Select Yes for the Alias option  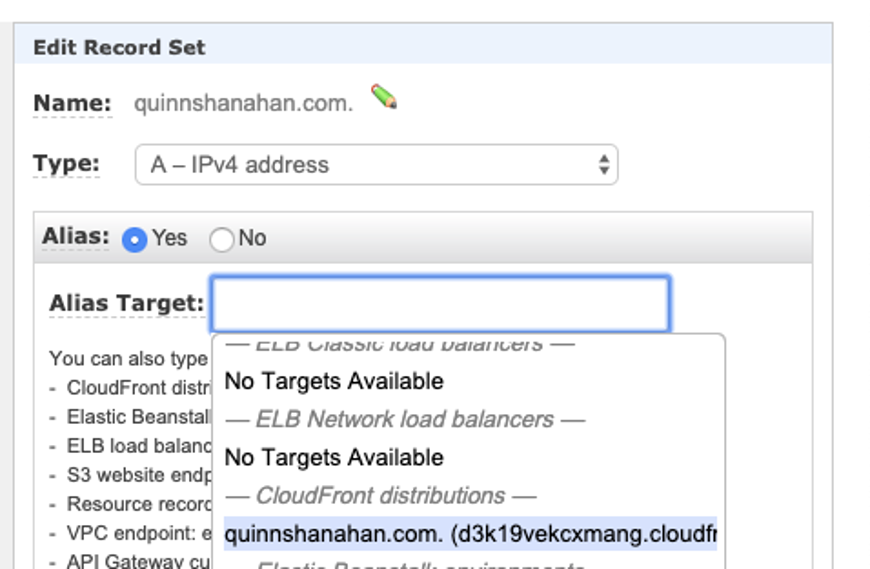(135, 239)
